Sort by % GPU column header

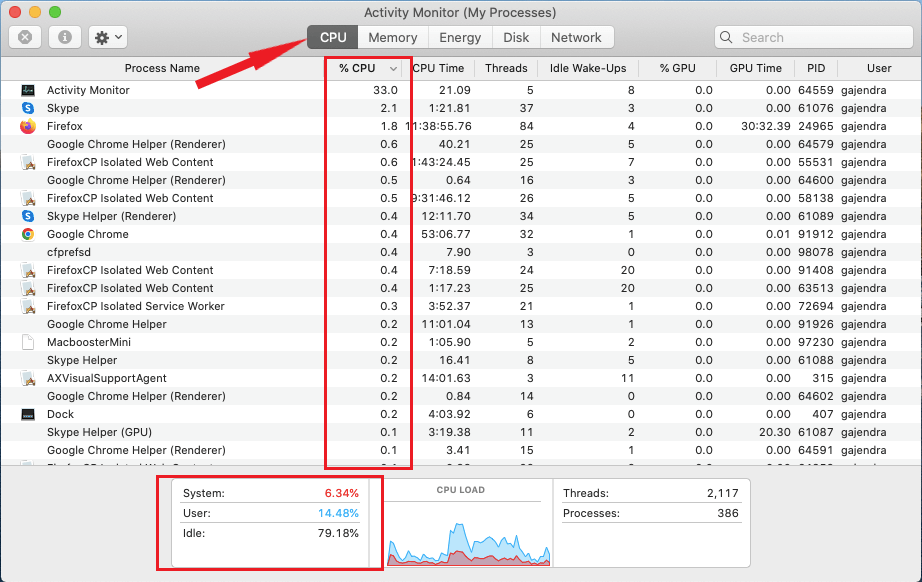(x=677, y=68)
